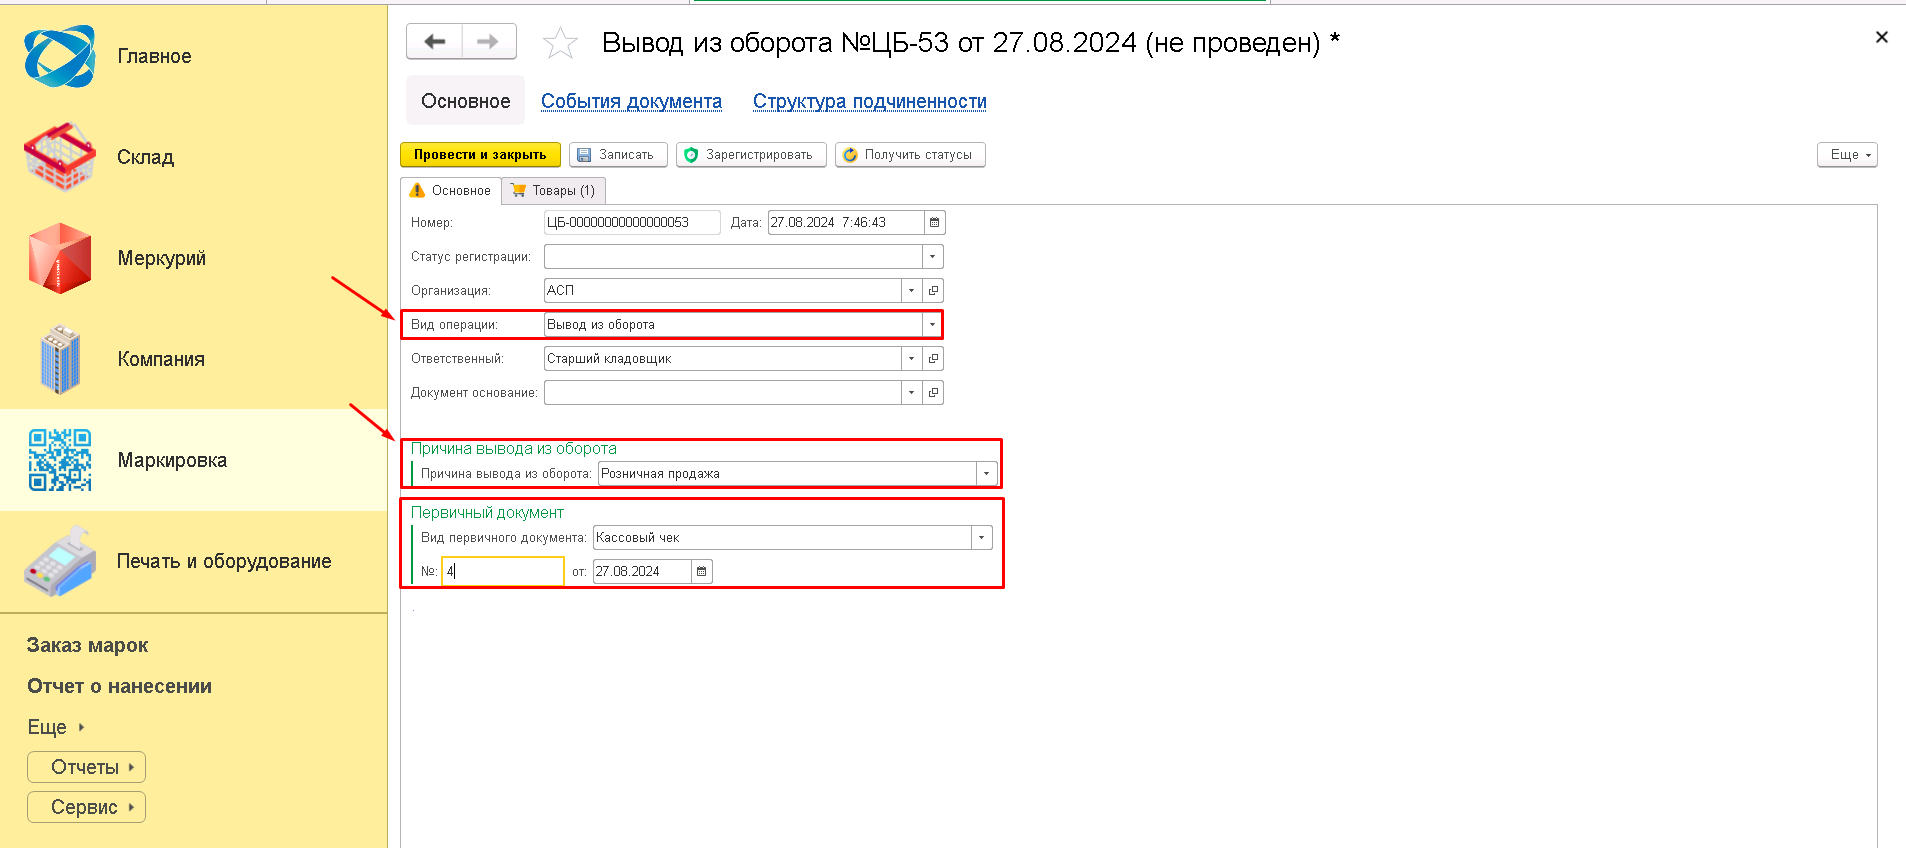Click the Зарегистрировать button
Viewport: 1906px width, 848px height.
pyautogui.click(x=750, y=155)
